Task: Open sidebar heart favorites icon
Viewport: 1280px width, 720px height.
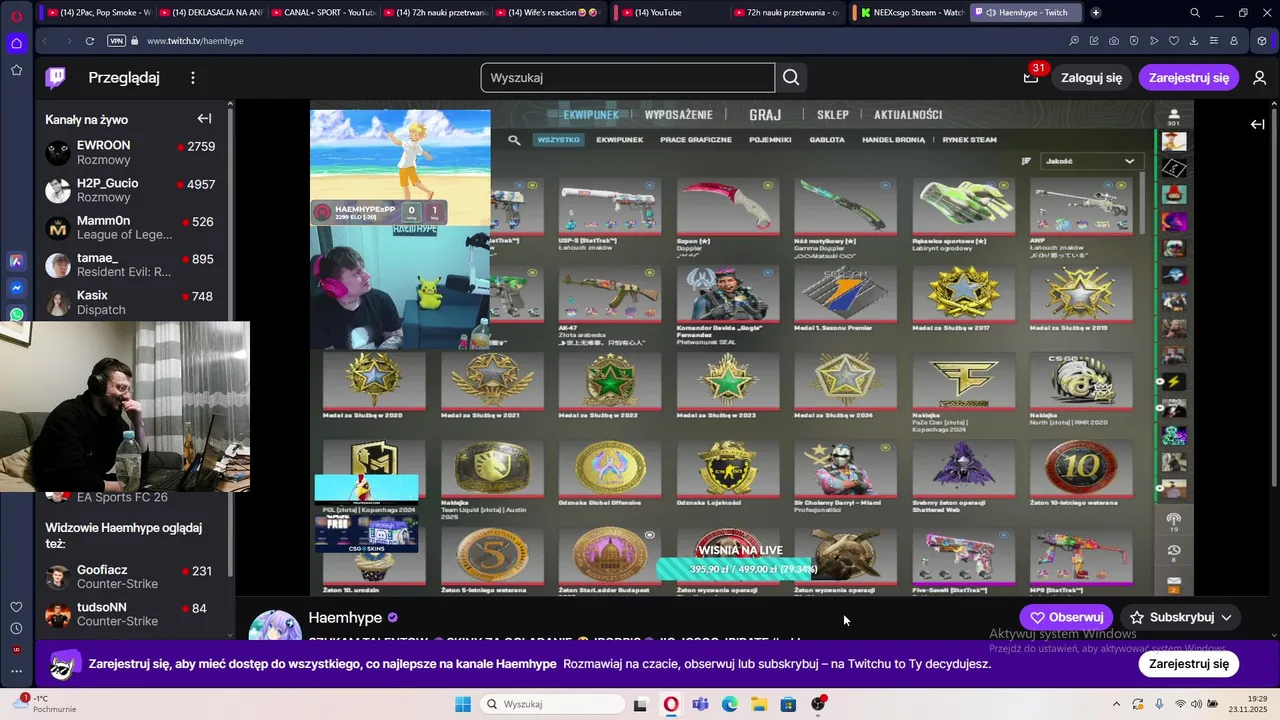Action: point(16,607)
